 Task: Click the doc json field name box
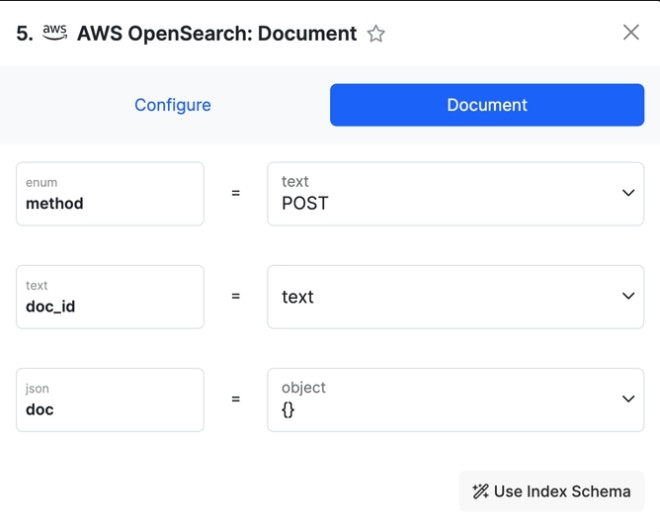(x=110, y=400)
